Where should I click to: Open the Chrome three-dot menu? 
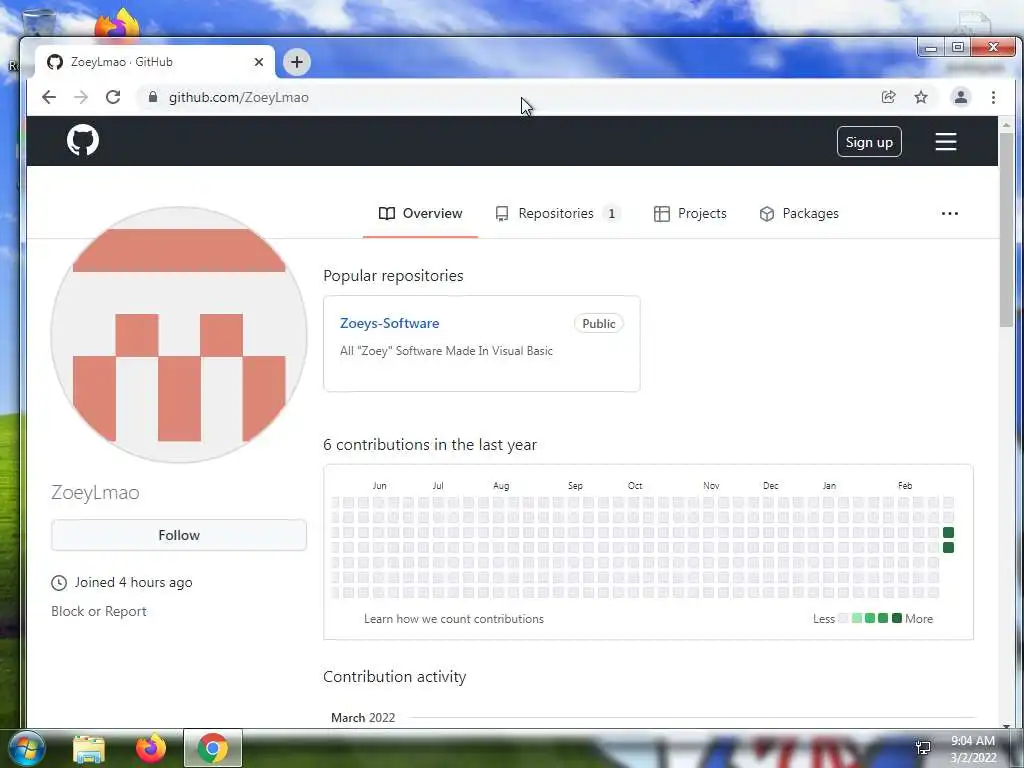(993, 97)
